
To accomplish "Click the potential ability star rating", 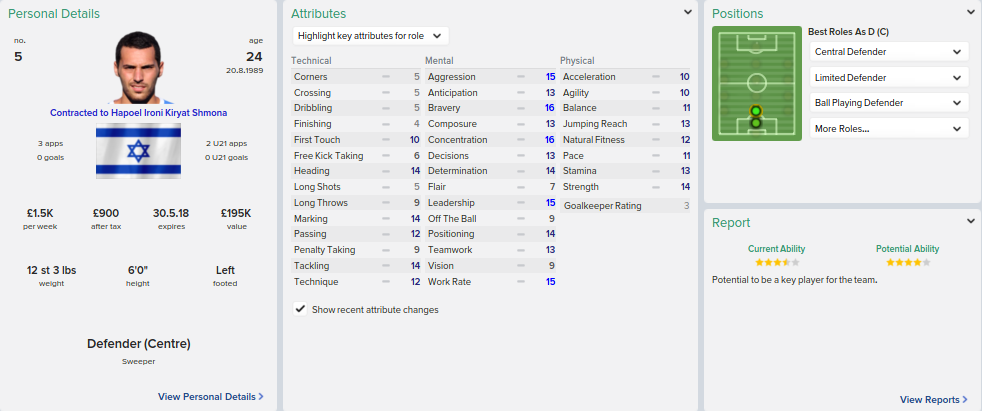I will 907,262.
